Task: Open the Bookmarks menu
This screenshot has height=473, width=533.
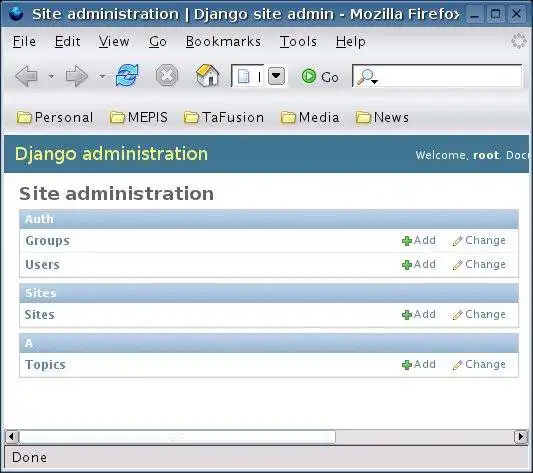Action: pyautogui.click(x=223, y=41)
